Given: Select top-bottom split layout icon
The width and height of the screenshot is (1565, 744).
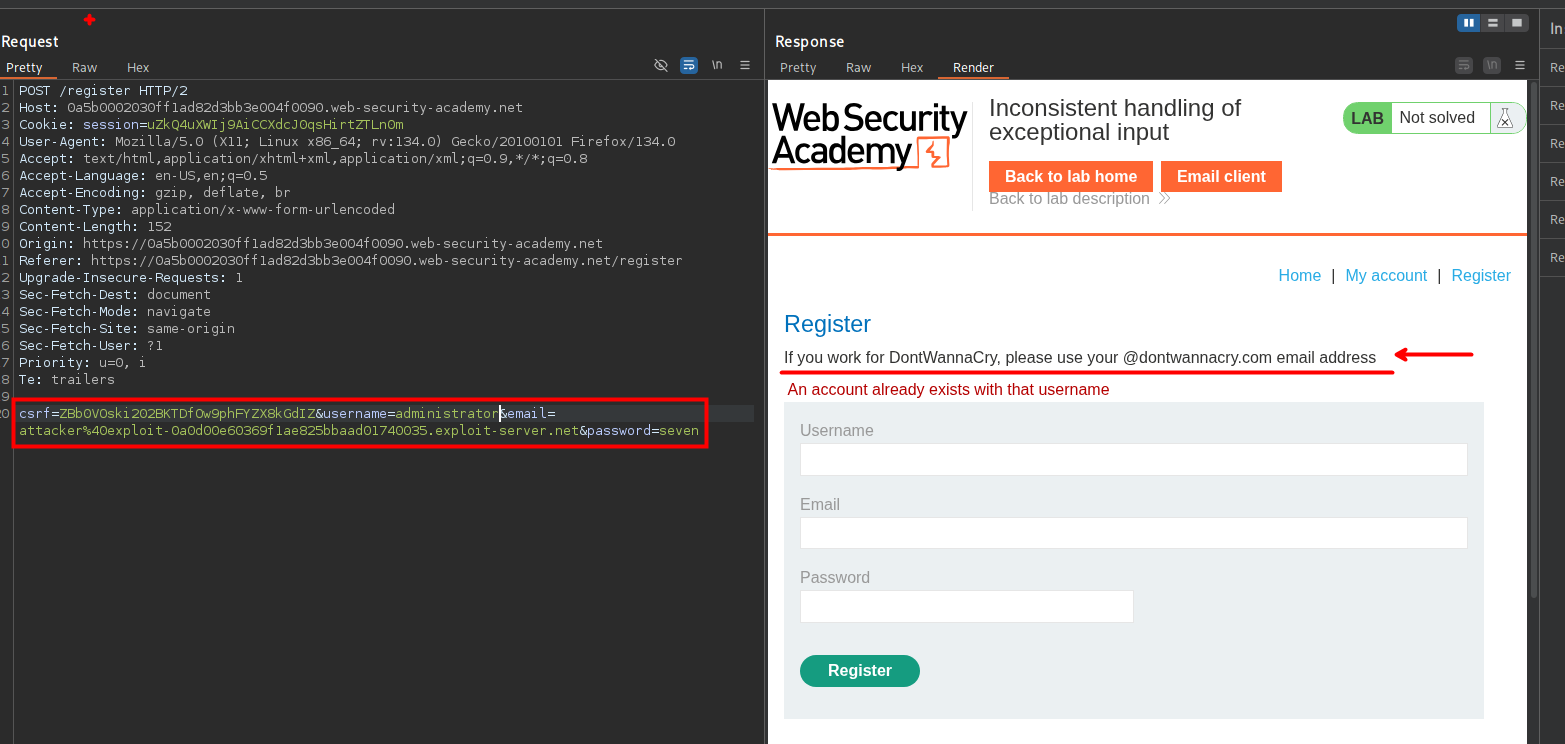Looking at the screenshot, I should point(1492,23).
